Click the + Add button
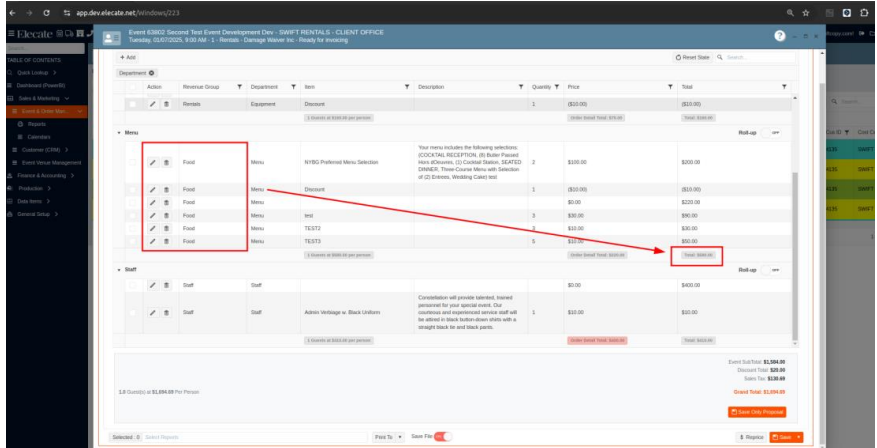 [x=128, y=58]
